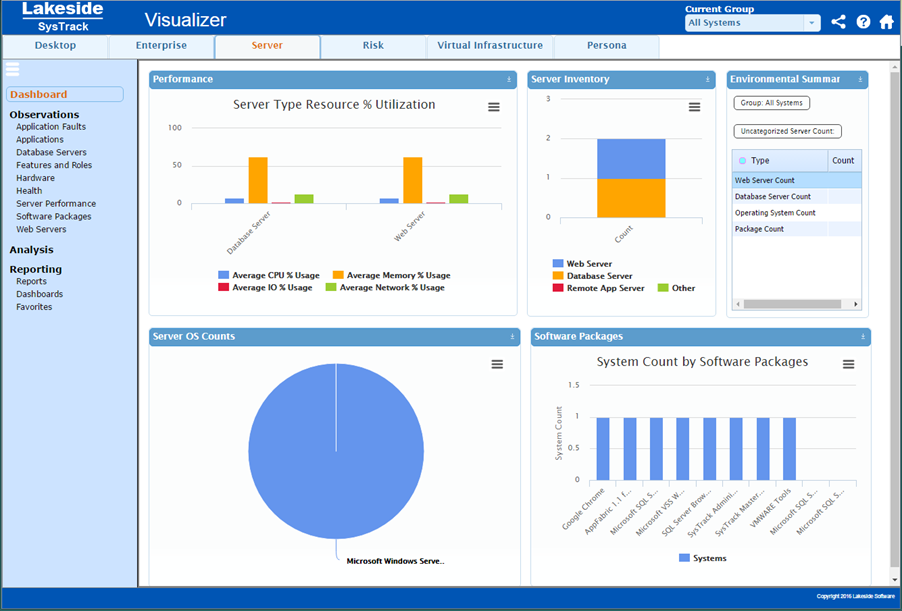Viewport: 902px width, 611px height.
Task: Collapse the Performance panel header arrow
Action: tap(510, 80)
